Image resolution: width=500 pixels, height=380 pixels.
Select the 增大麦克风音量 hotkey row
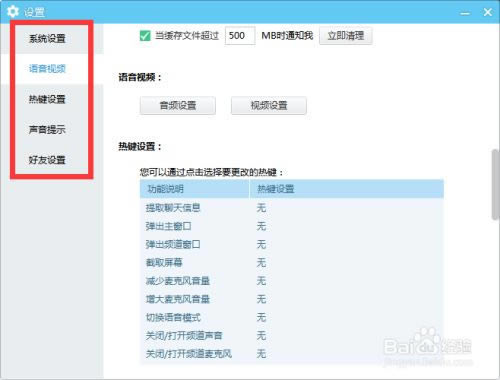pos(292,299)
